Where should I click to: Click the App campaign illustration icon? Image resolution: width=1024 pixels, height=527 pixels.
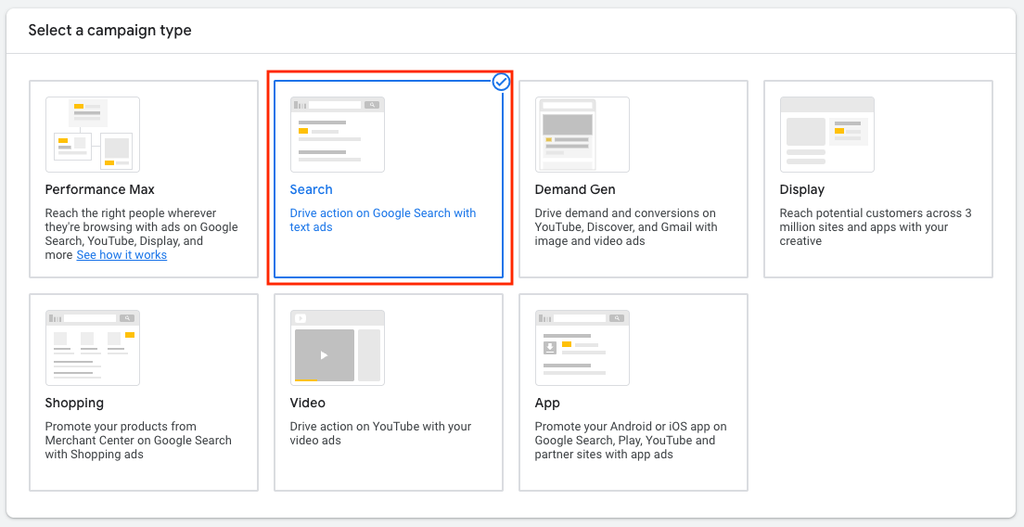point(582,348)
